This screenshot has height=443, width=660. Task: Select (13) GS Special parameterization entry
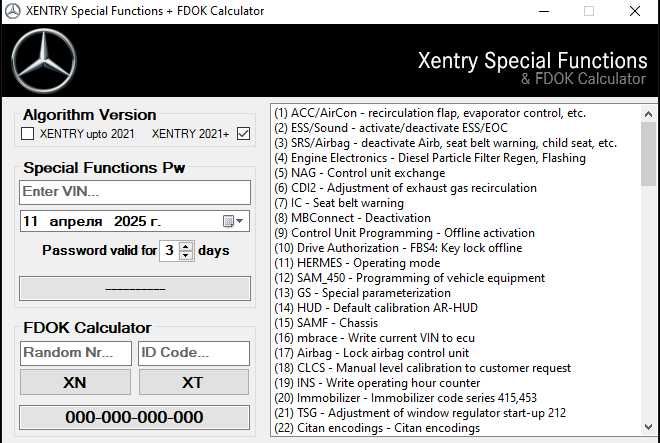click(362, 293)
